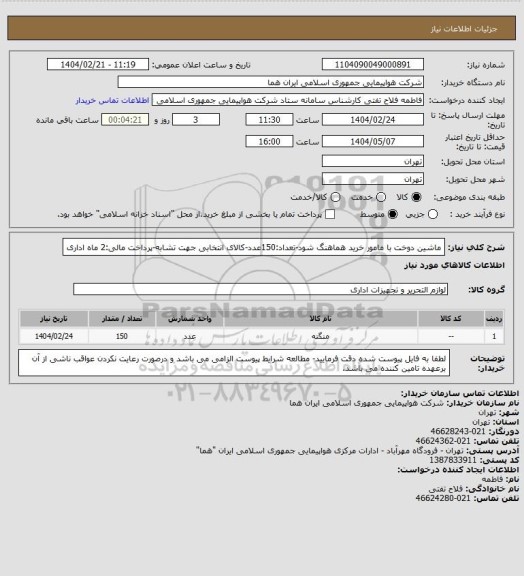
Task: Choose the متوسط purchase type radio
Action: (393, 214)
